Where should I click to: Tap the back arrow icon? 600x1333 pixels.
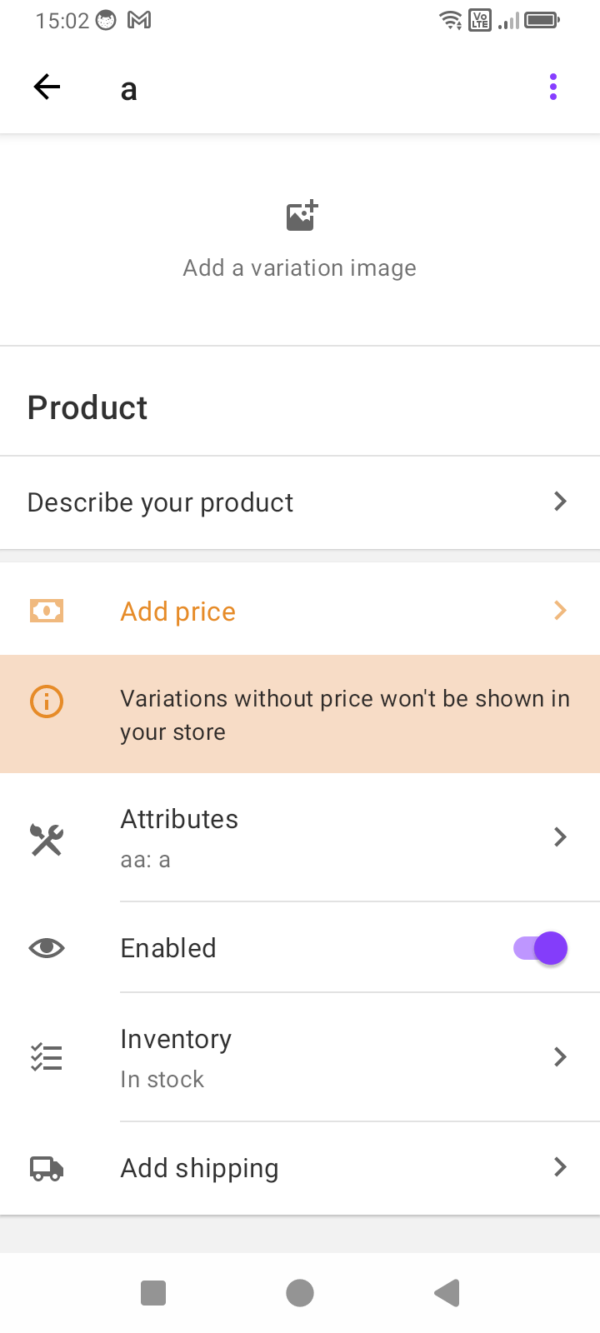coord(47,88)
